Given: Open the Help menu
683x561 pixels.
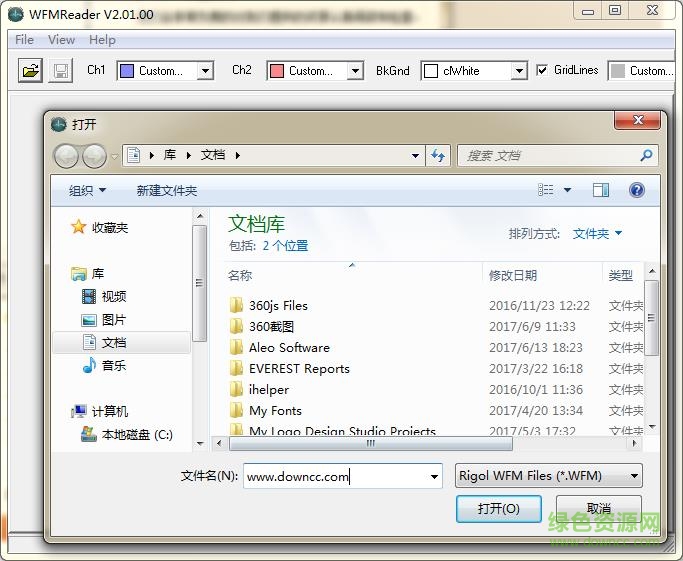Looking at the screenshot, I should coord(102,40).
